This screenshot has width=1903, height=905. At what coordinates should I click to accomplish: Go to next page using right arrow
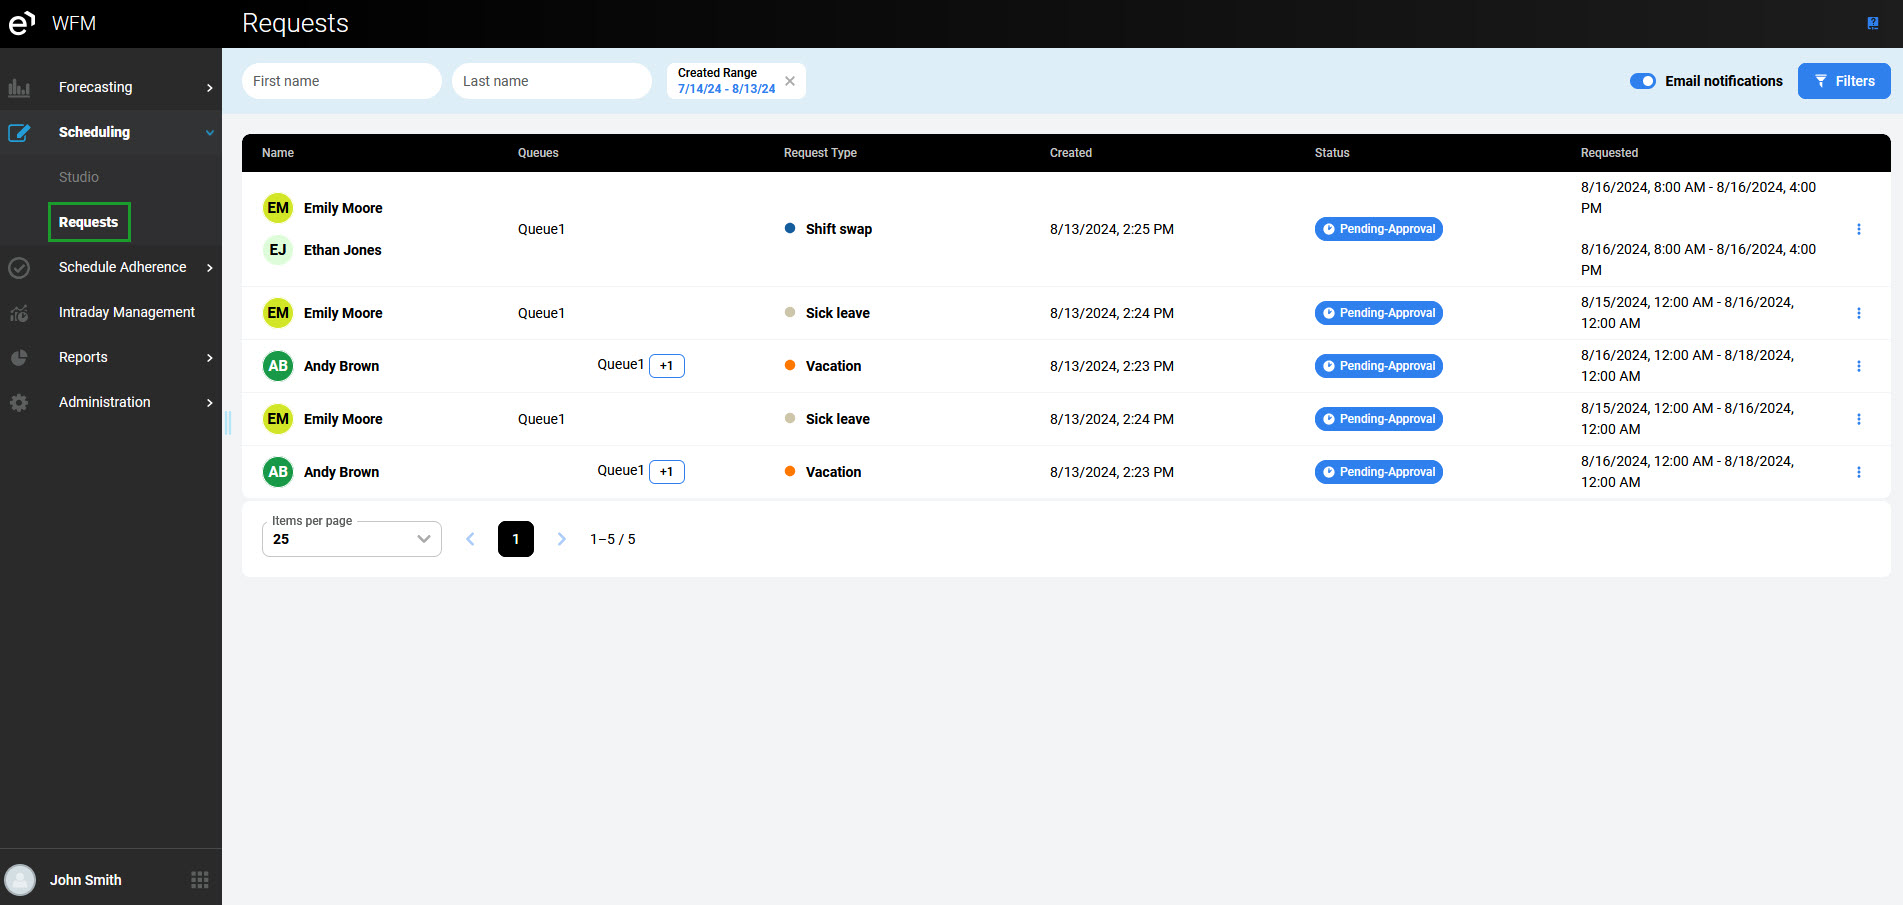coord(562,539)
